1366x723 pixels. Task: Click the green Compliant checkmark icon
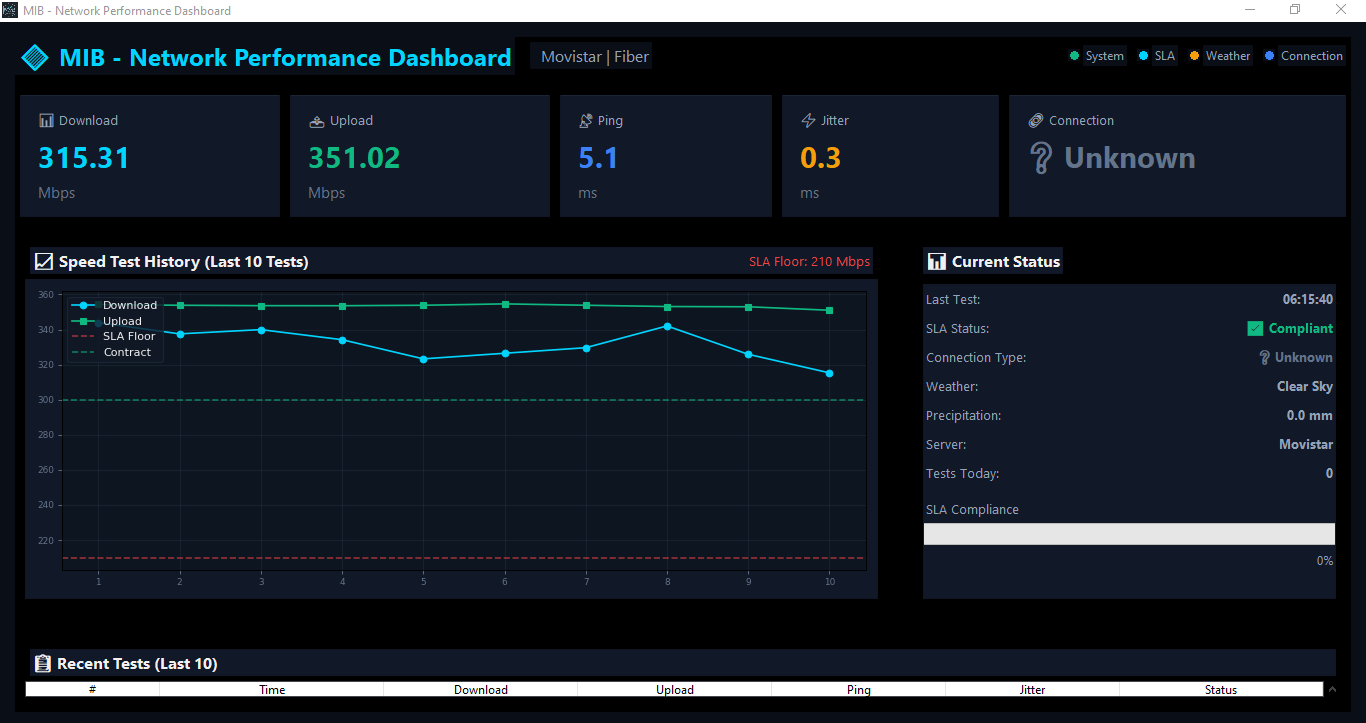click(x=1255, y=328)
